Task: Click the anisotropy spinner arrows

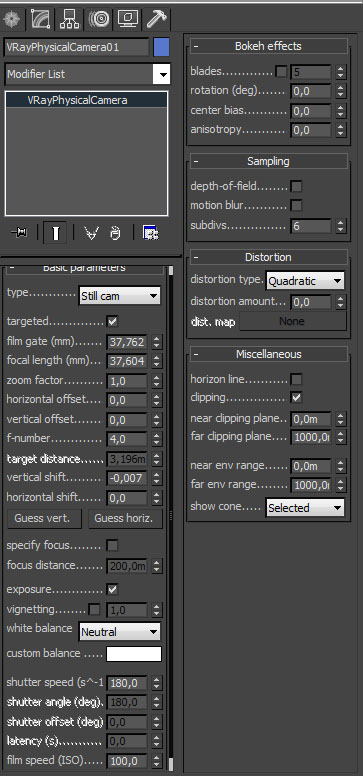Action: pyautogui.click(x=340, y=130)
